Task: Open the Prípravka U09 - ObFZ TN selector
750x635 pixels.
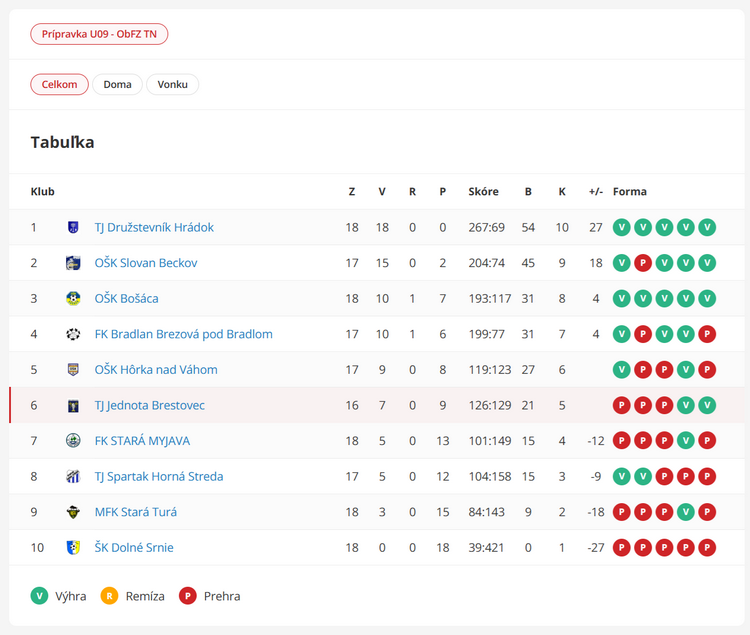Action: 99,34
